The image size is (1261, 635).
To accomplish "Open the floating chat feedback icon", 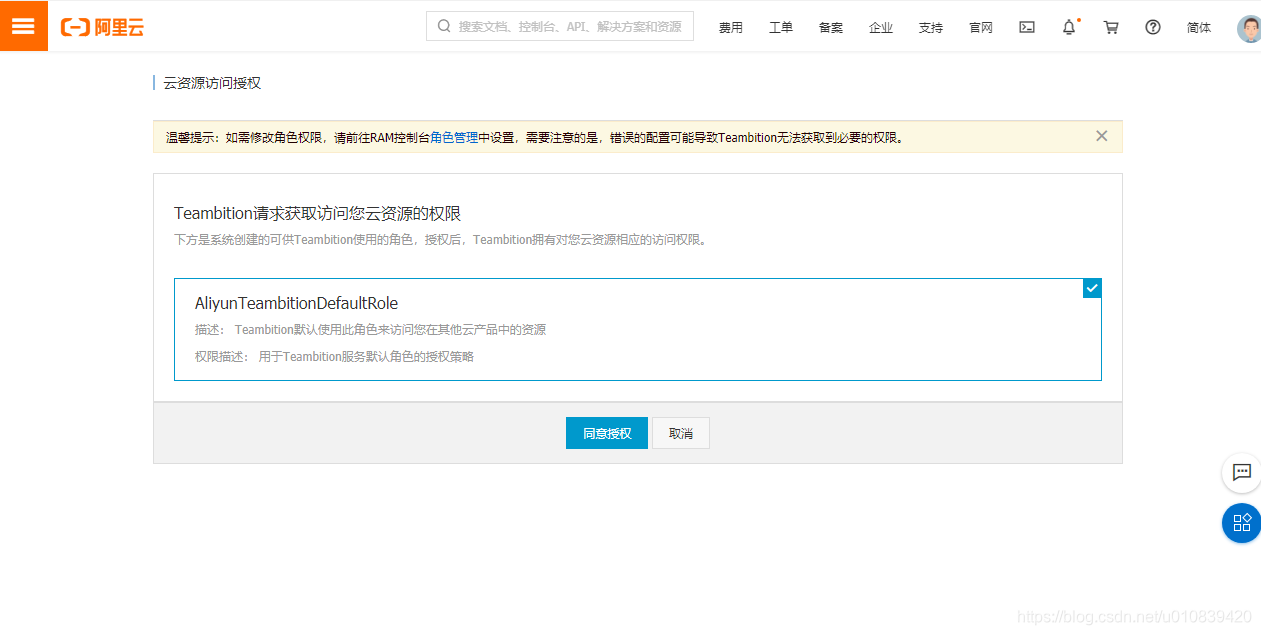I will tap(1242, 472).
